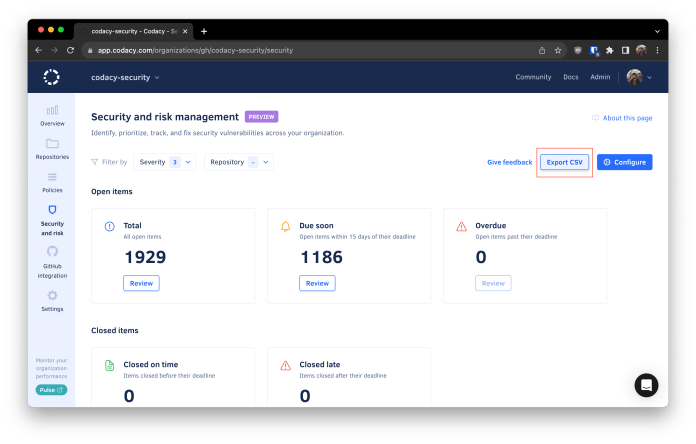Image resolution: width=696 pixels, height=444 pixels.
Task: Click the PREVIEW badge
Action: [x=261, y=117]
